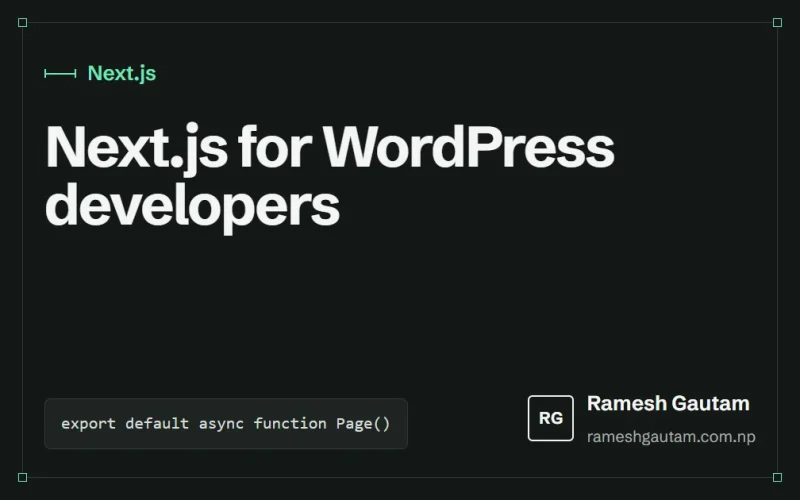The height and width of the screenshot is (500, 800).
Task: Open the rameshgautam.com.np link
Action: 671,437
